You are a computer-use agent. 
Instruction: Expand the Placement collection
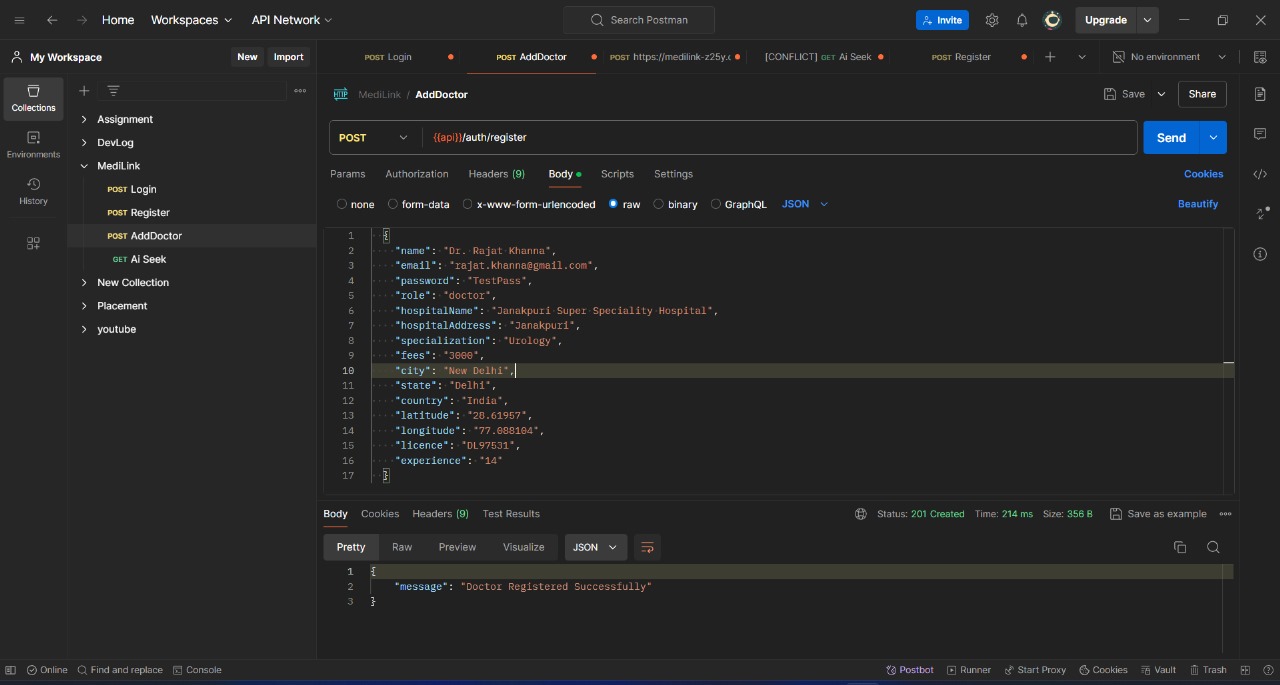point(122,306)
